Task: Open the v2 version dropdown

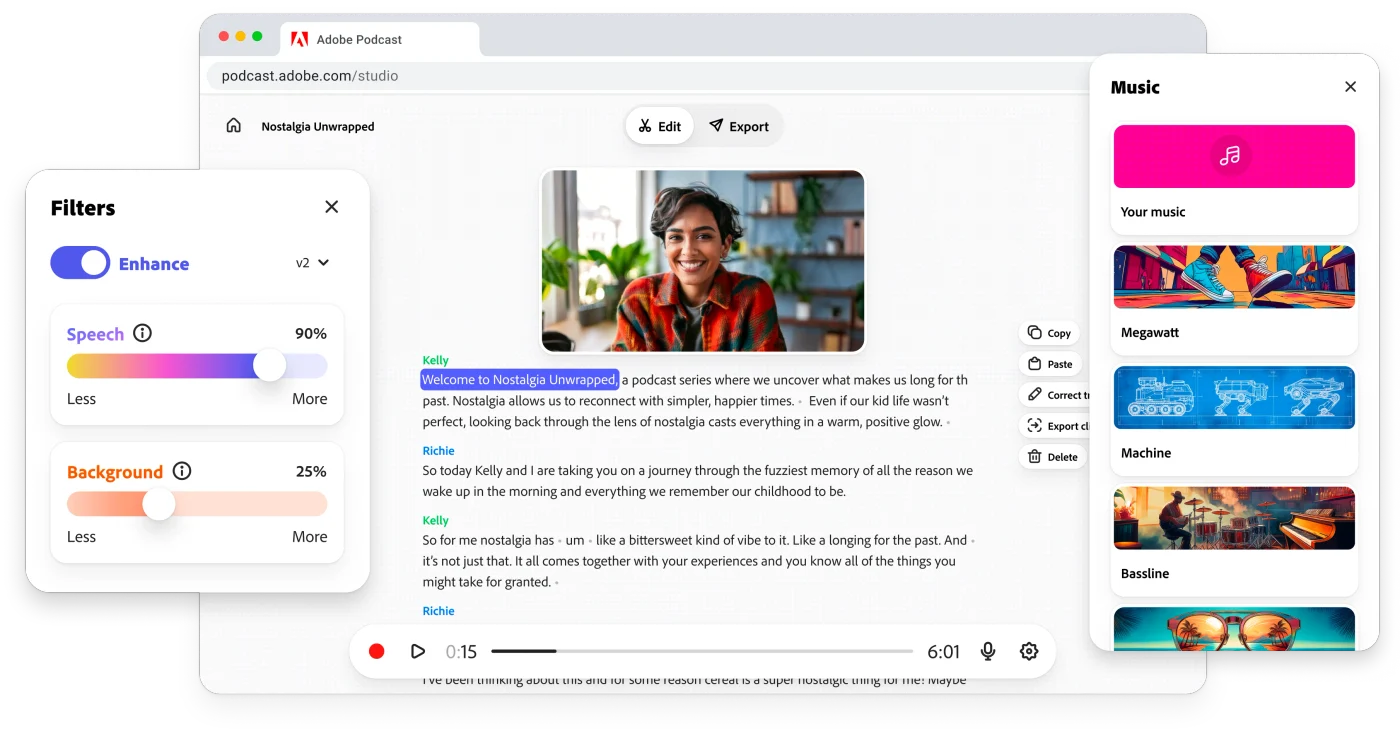Action: [x=313, y=263]
